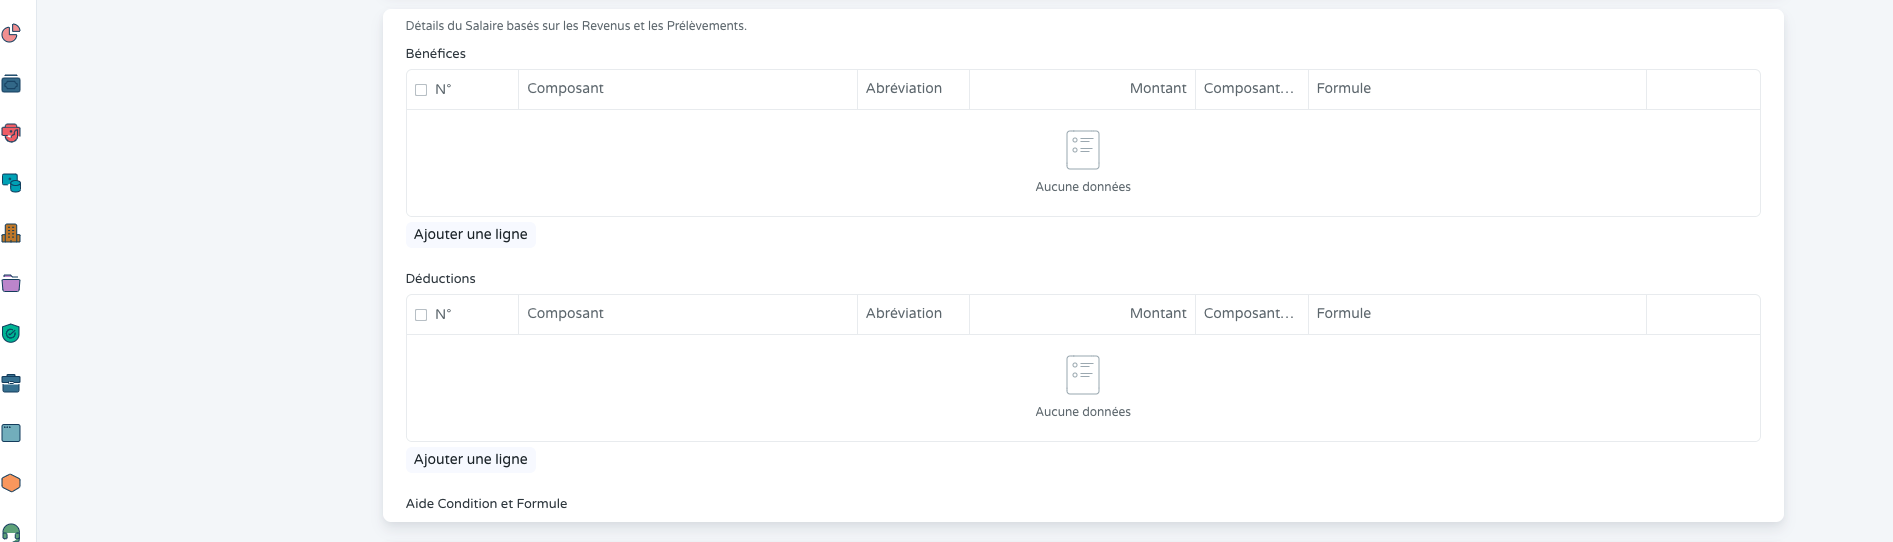1893x542 pixels.
Task: Open the pink pie chart sidebar icon
Action: point(11,34)
